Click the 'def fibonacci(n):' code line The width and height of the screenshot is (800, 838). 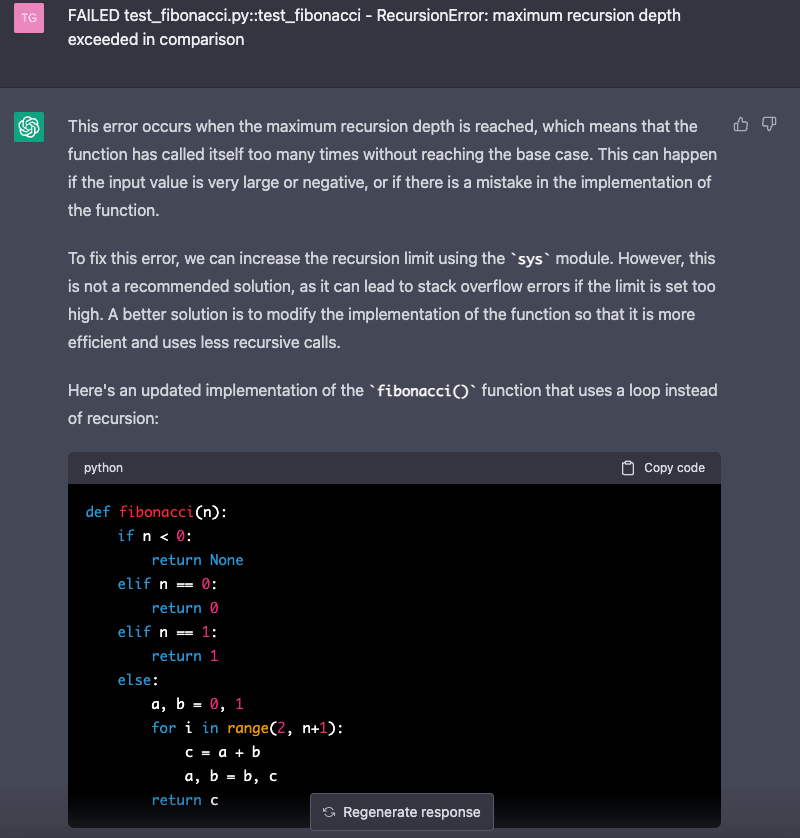(156, 512)
